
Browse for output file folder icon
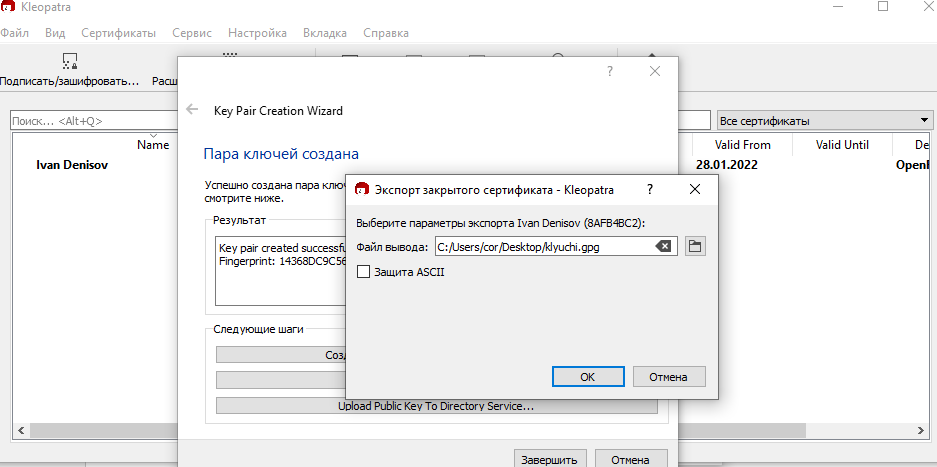pyautogui.click(x=694, y=246)
